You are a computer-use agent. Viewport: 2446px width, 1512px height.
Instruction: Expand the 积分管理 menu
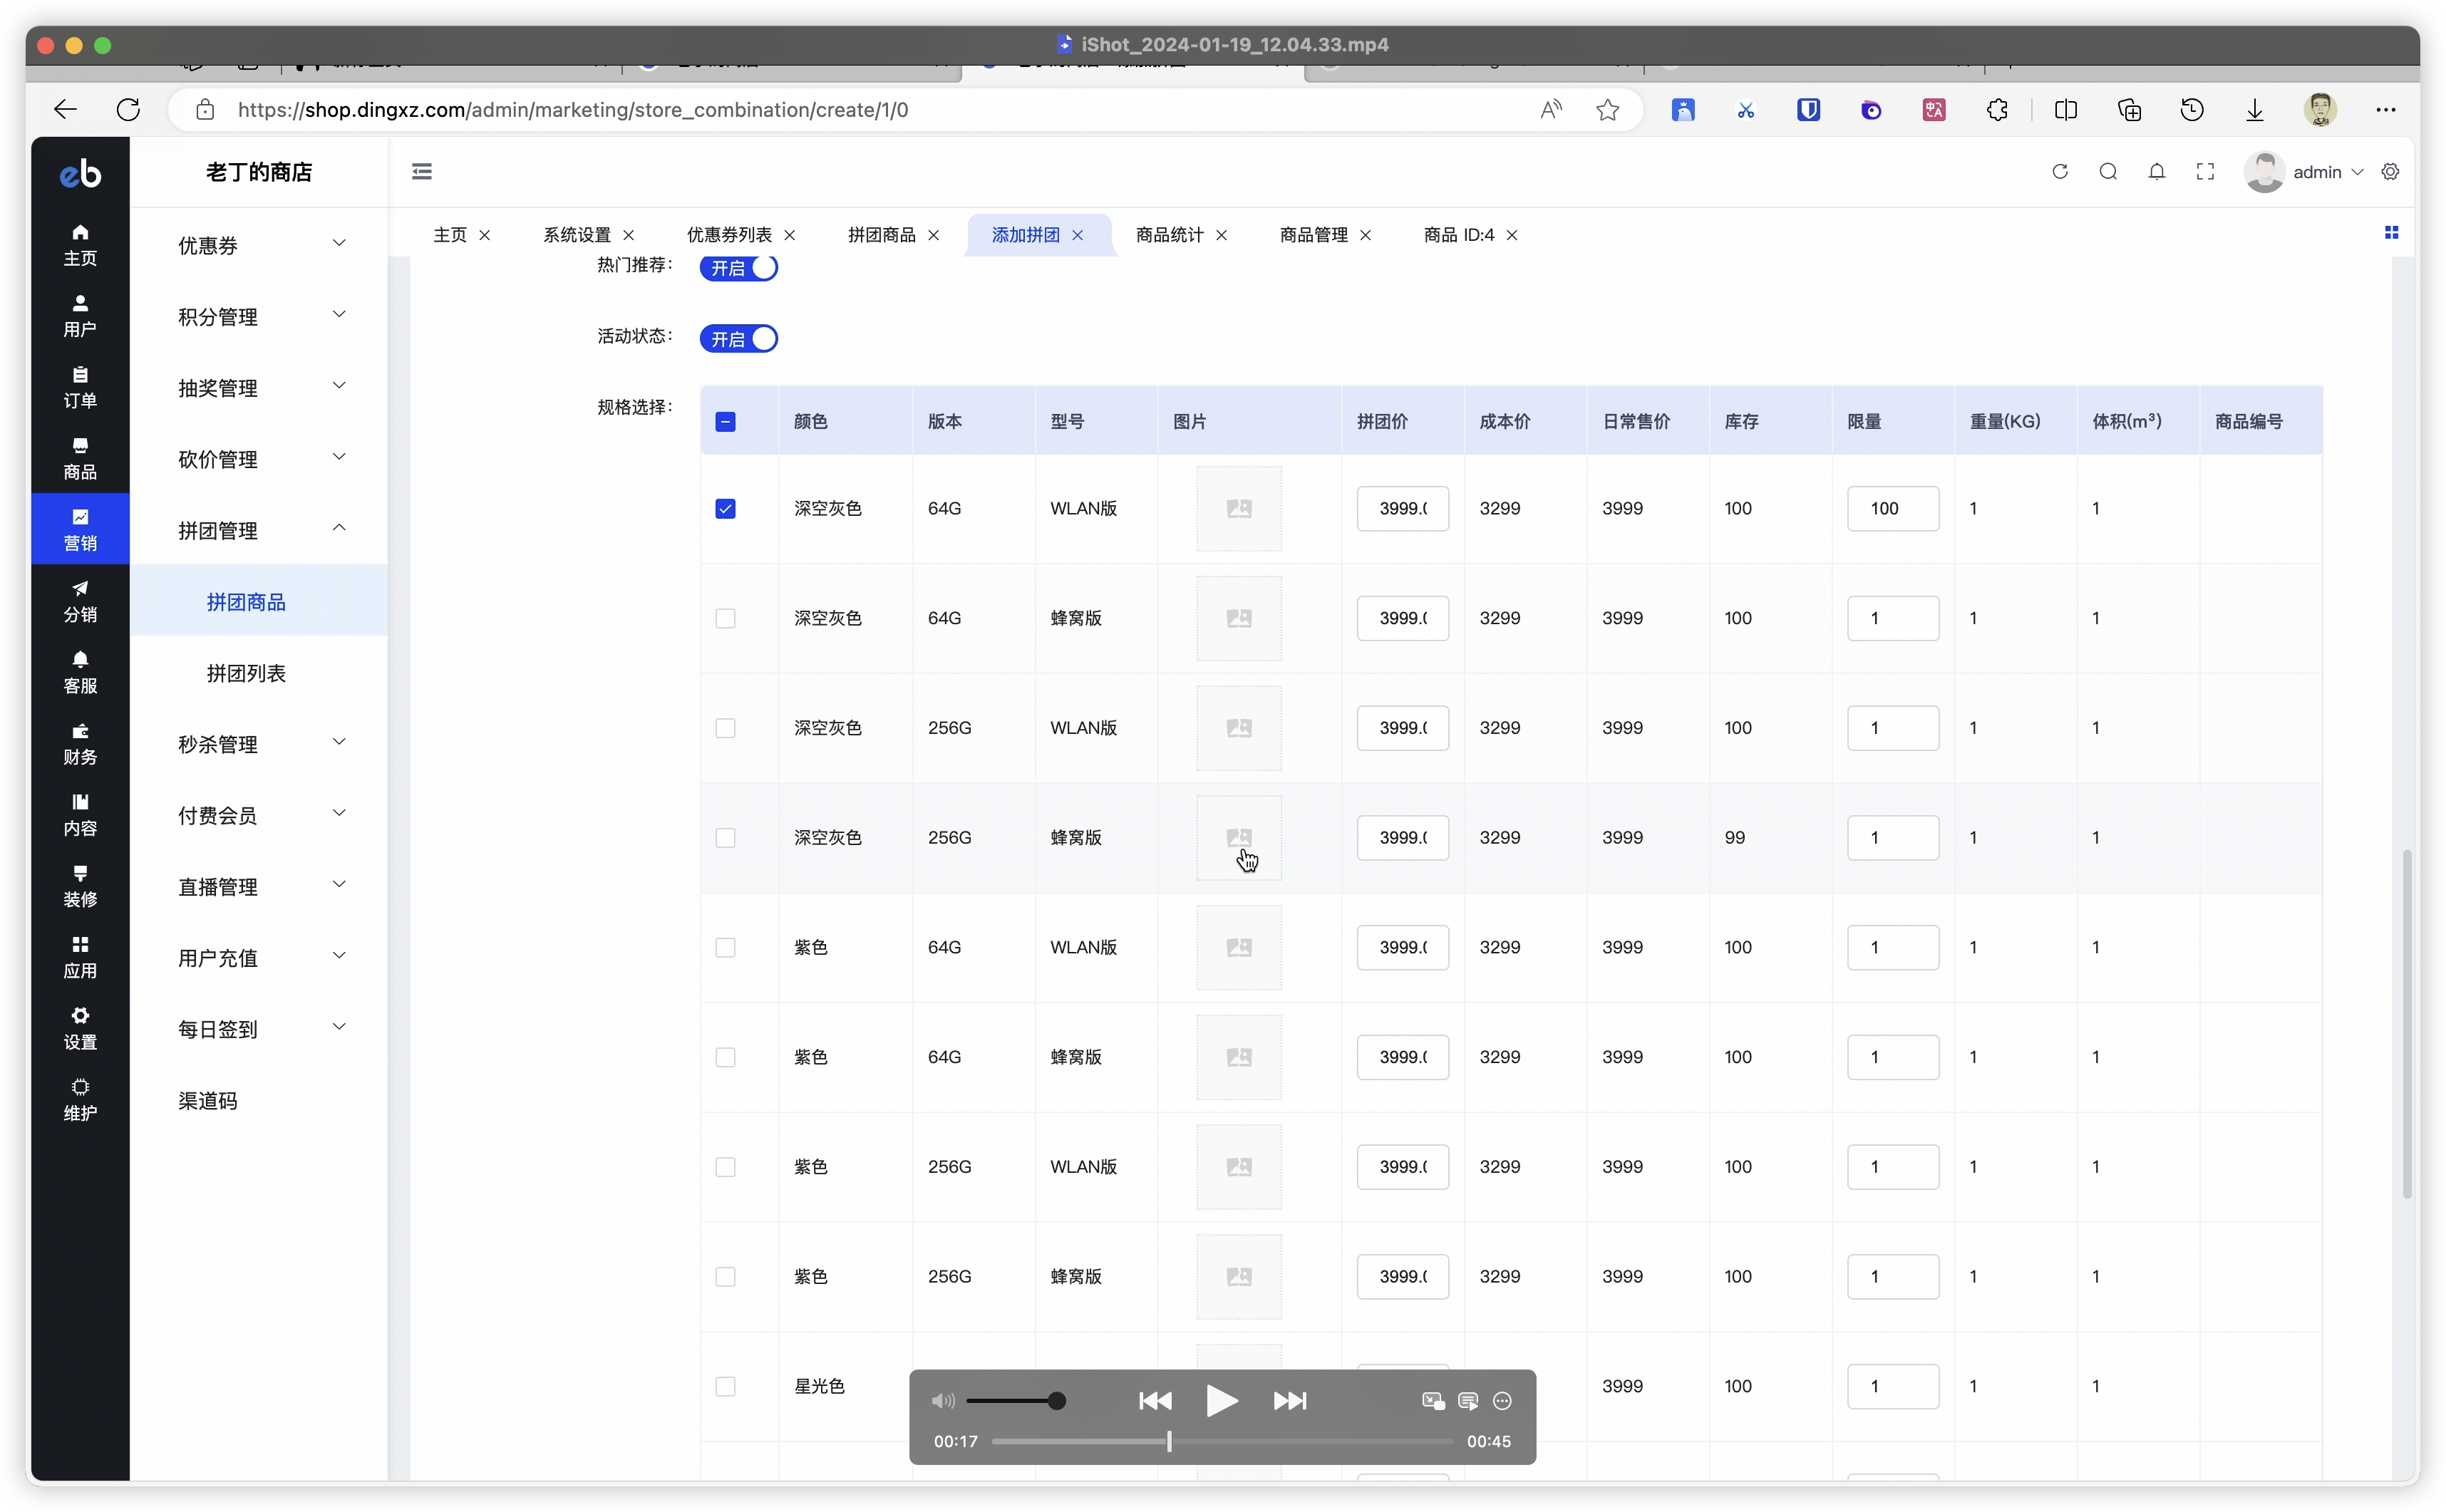pos(259,316)
